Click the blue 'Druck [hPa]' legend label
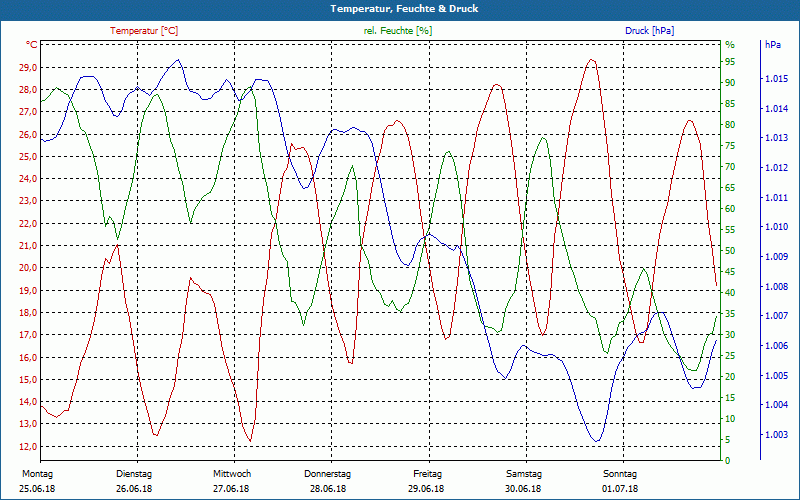The width and height of the screenshot is (800, 500). tap(649, 31)
